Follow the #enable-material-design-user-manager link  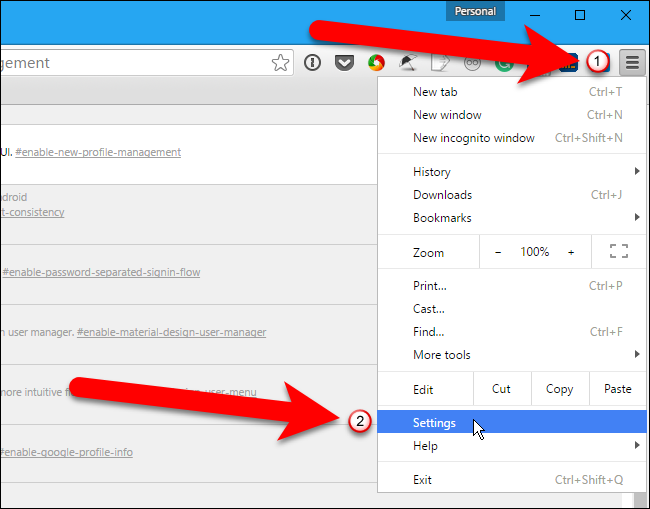pos(171,332)
